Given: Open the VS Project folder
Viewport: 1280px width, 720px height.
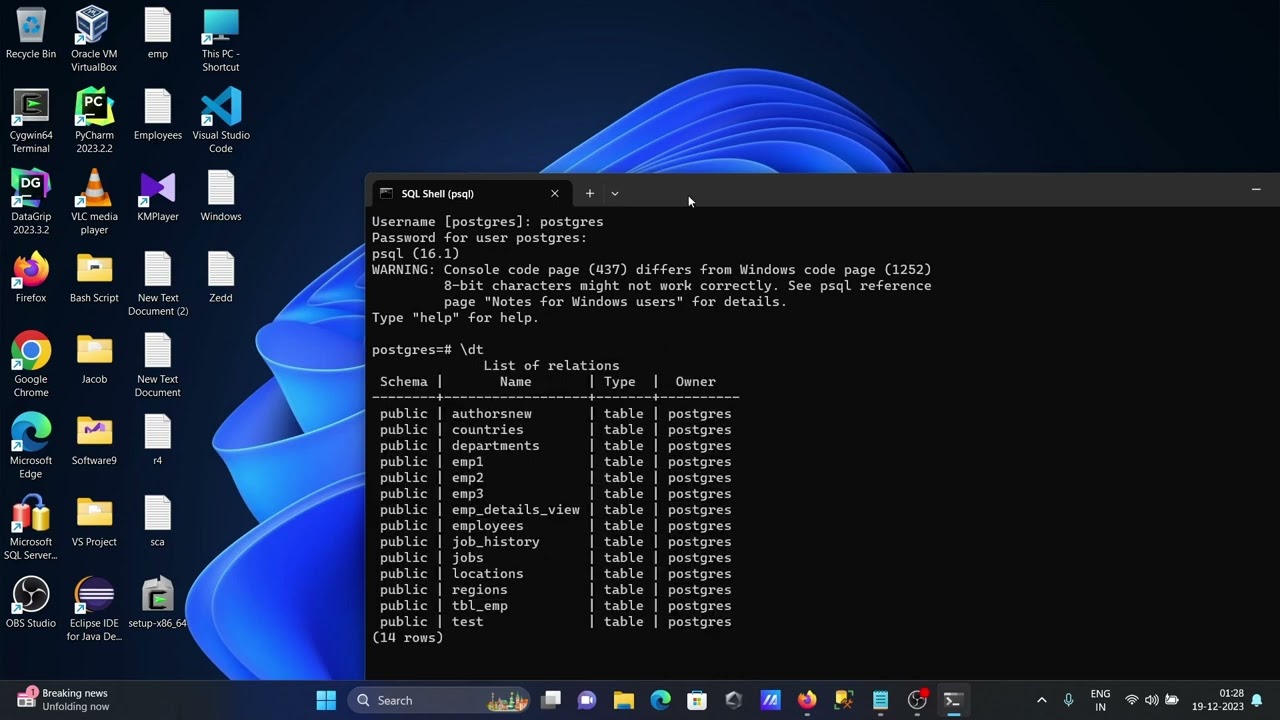Looking at the screenshot, I should tap(94, 521).
